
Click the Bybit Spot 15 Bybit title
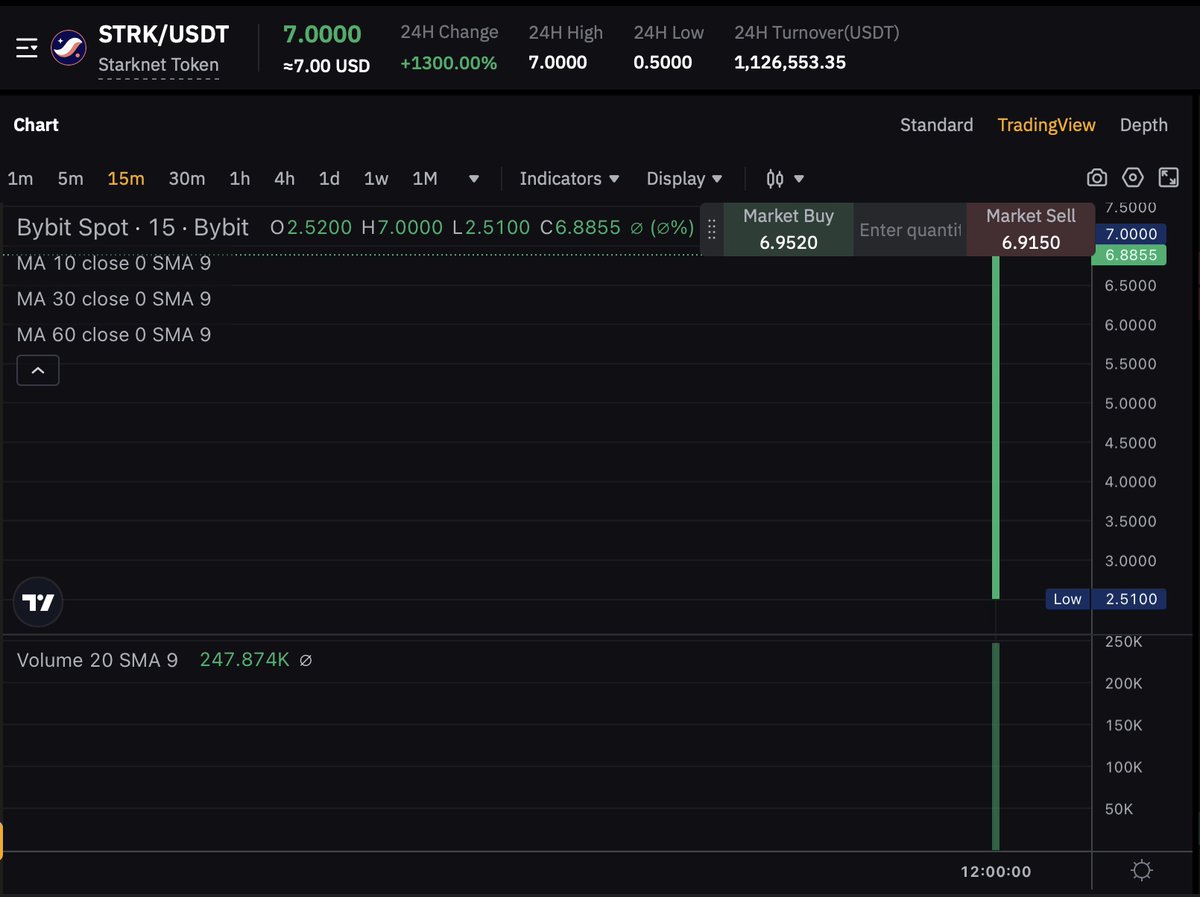tap(132, 227)
